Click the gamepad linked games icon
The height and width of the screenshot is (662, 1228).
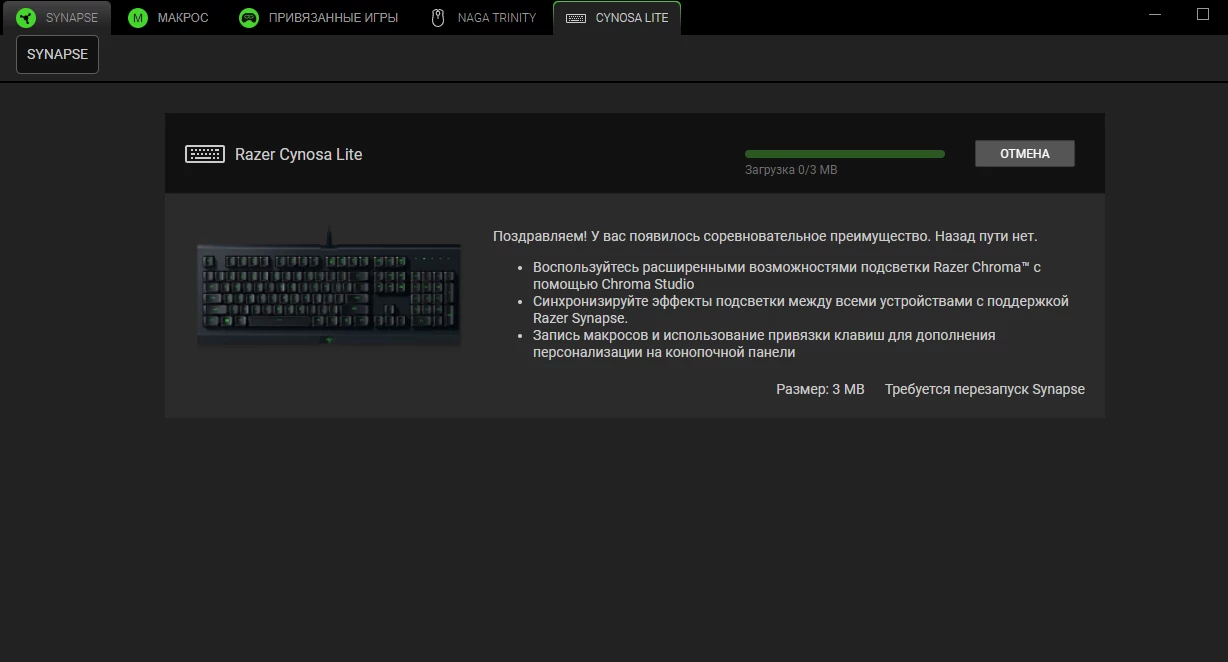[249, 18]
